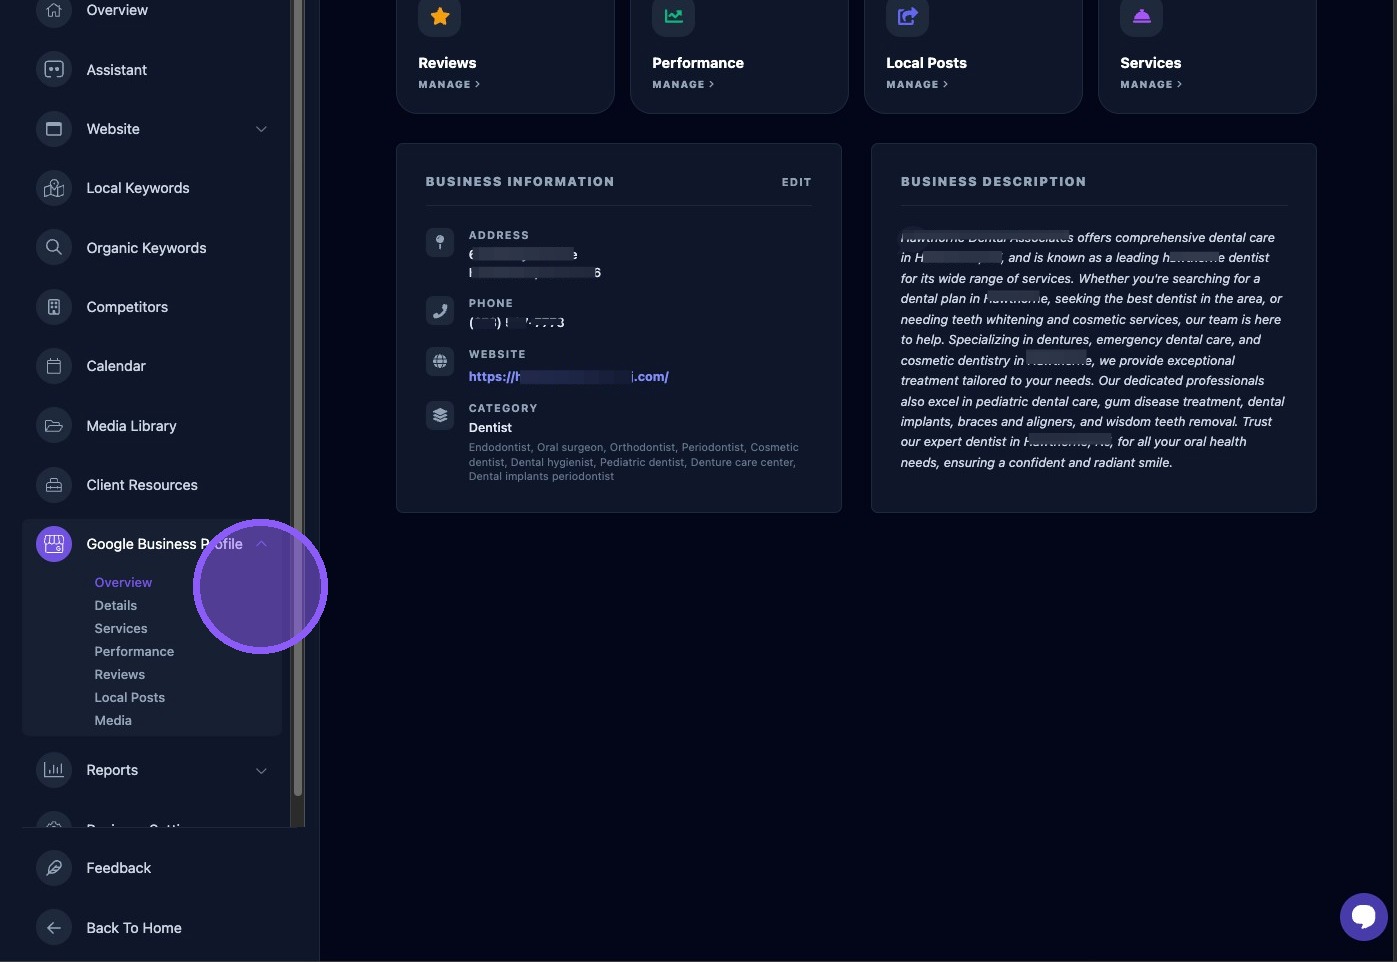Open the chat support bubble
The width and height of the screenshot is (1397, 962).
pyautogui.click(x=1363, y=916)
